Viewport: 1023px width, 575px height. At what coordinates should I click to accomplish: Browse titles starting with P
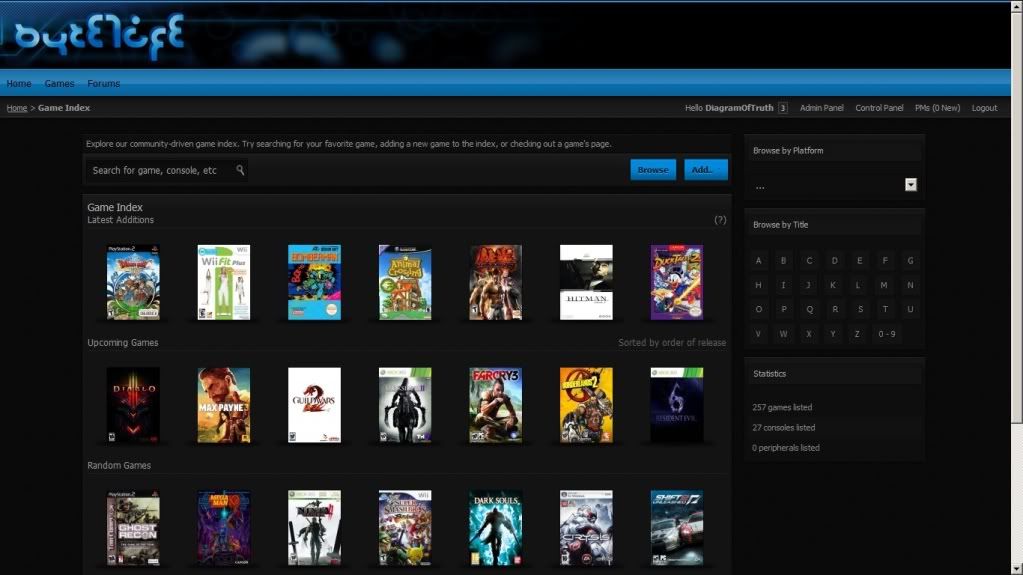coord(784,309)
